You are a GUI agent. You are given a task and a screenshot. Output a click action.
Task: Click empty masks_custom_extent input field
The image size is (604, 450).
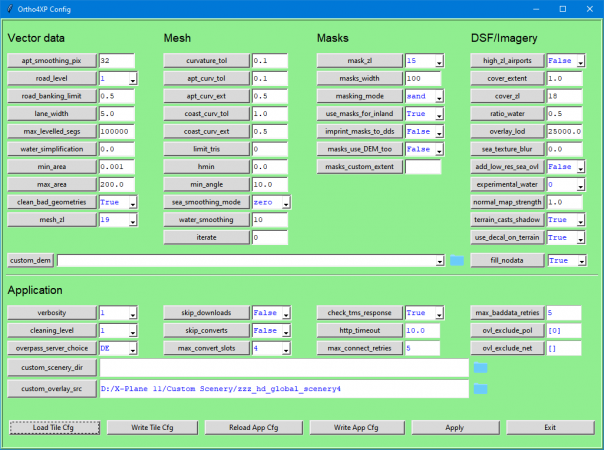pyautogui.click(x=423, y=167)
